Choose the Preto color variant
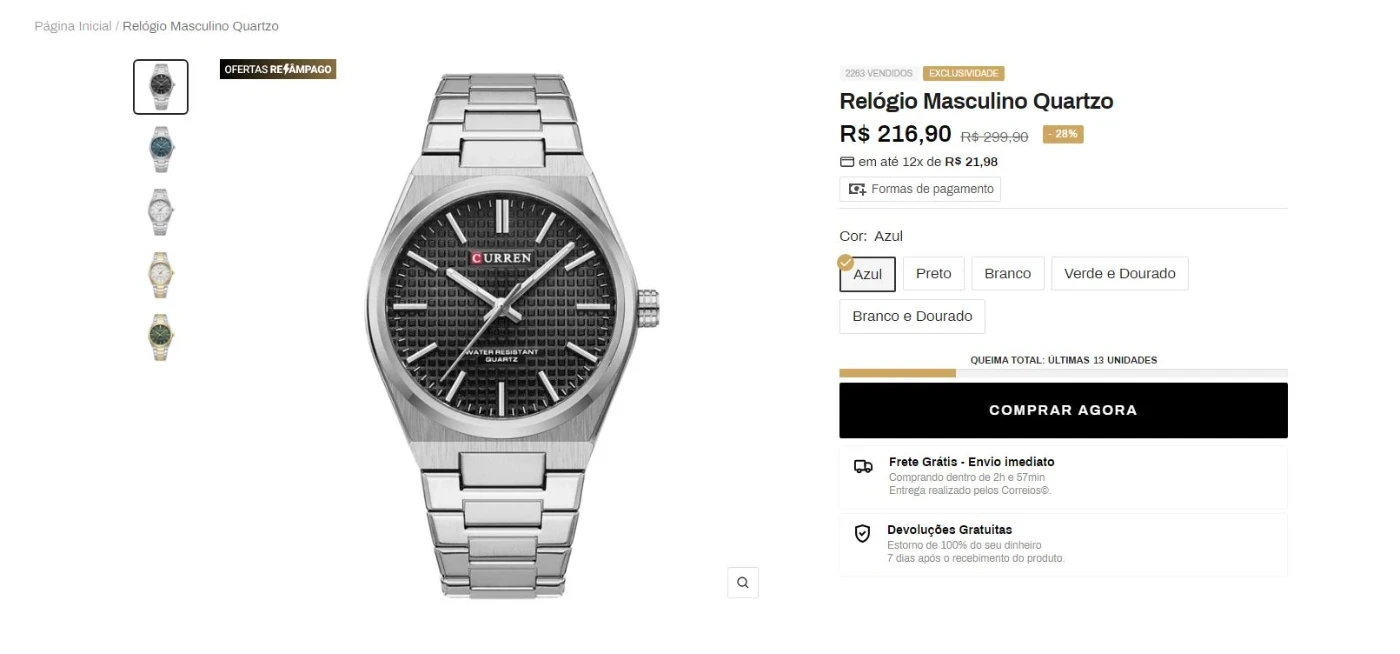 coord(933,274)
